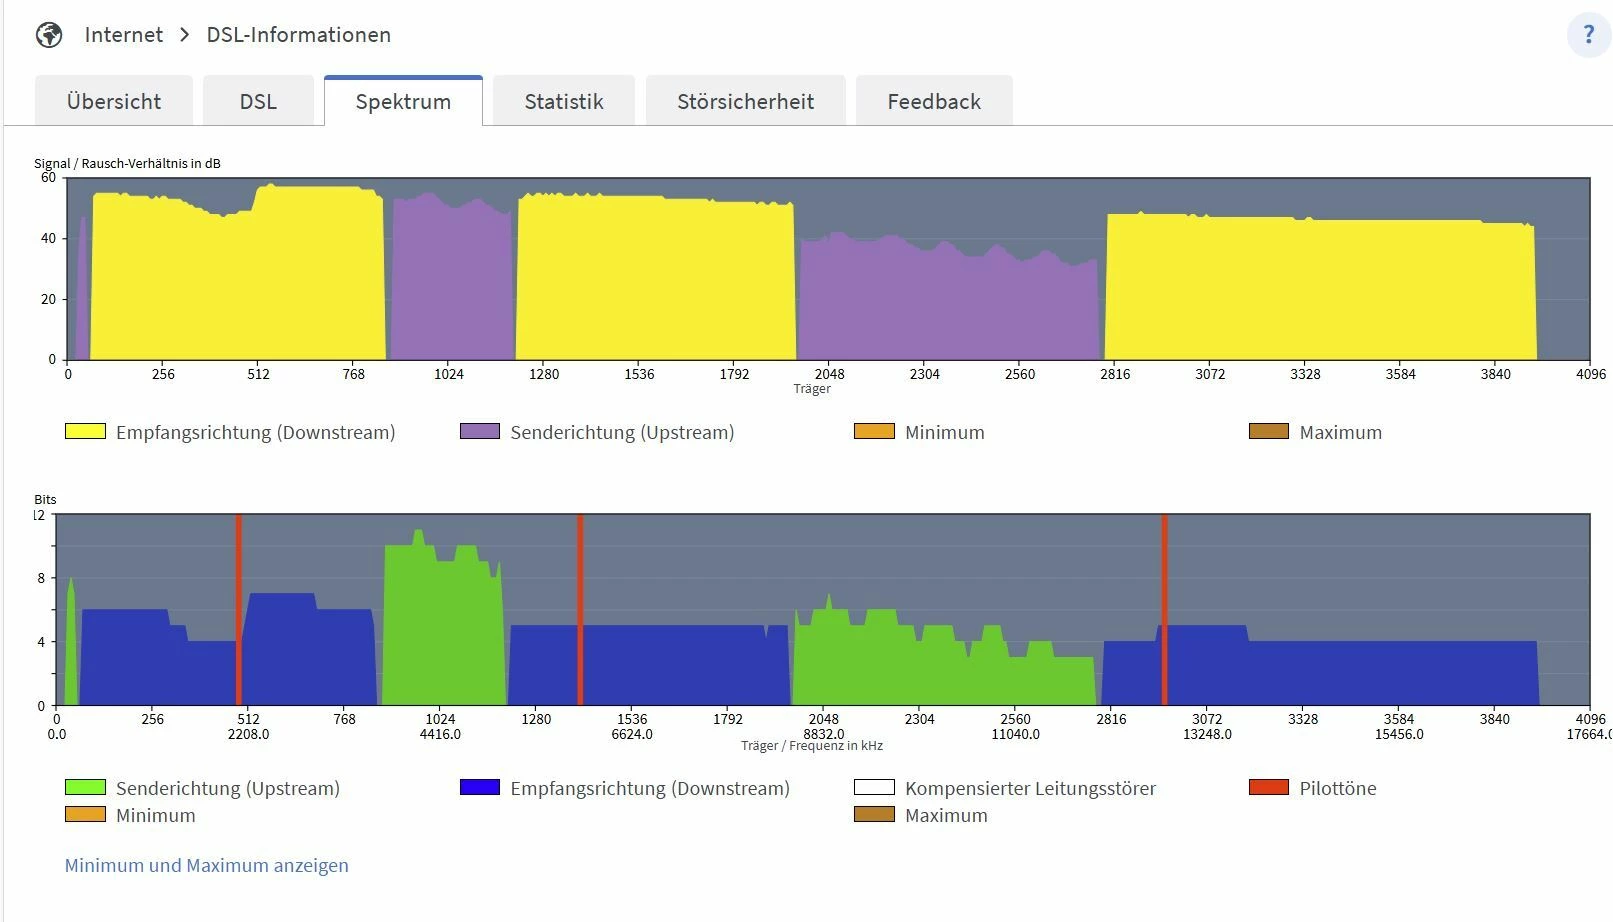Viewport: 1613px width, 922px height.
Task: Go to the Statistik tab
Action: coord(564,101)
